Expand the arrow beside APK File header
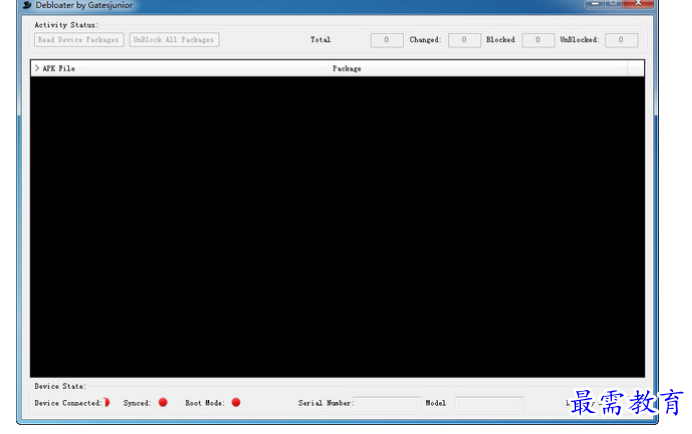The image size is (692, 434). tap(37, 68)
